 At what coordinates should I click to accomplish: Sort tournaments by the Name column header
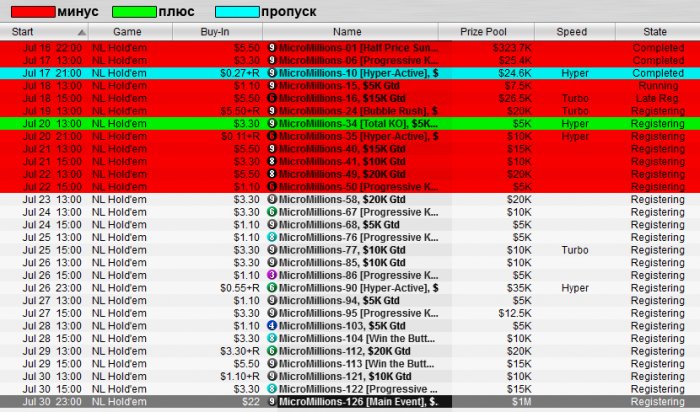tap(347, 32)
